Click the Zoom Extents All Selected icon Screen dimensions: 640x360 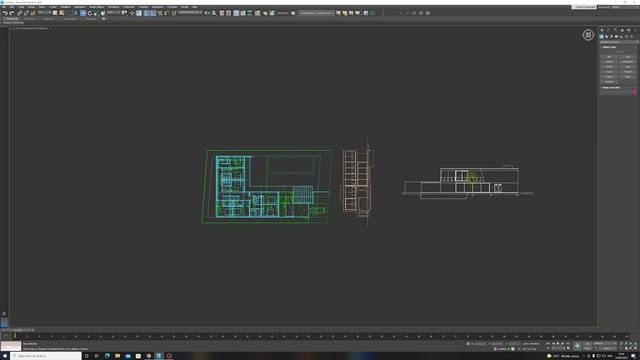point(636,344)
